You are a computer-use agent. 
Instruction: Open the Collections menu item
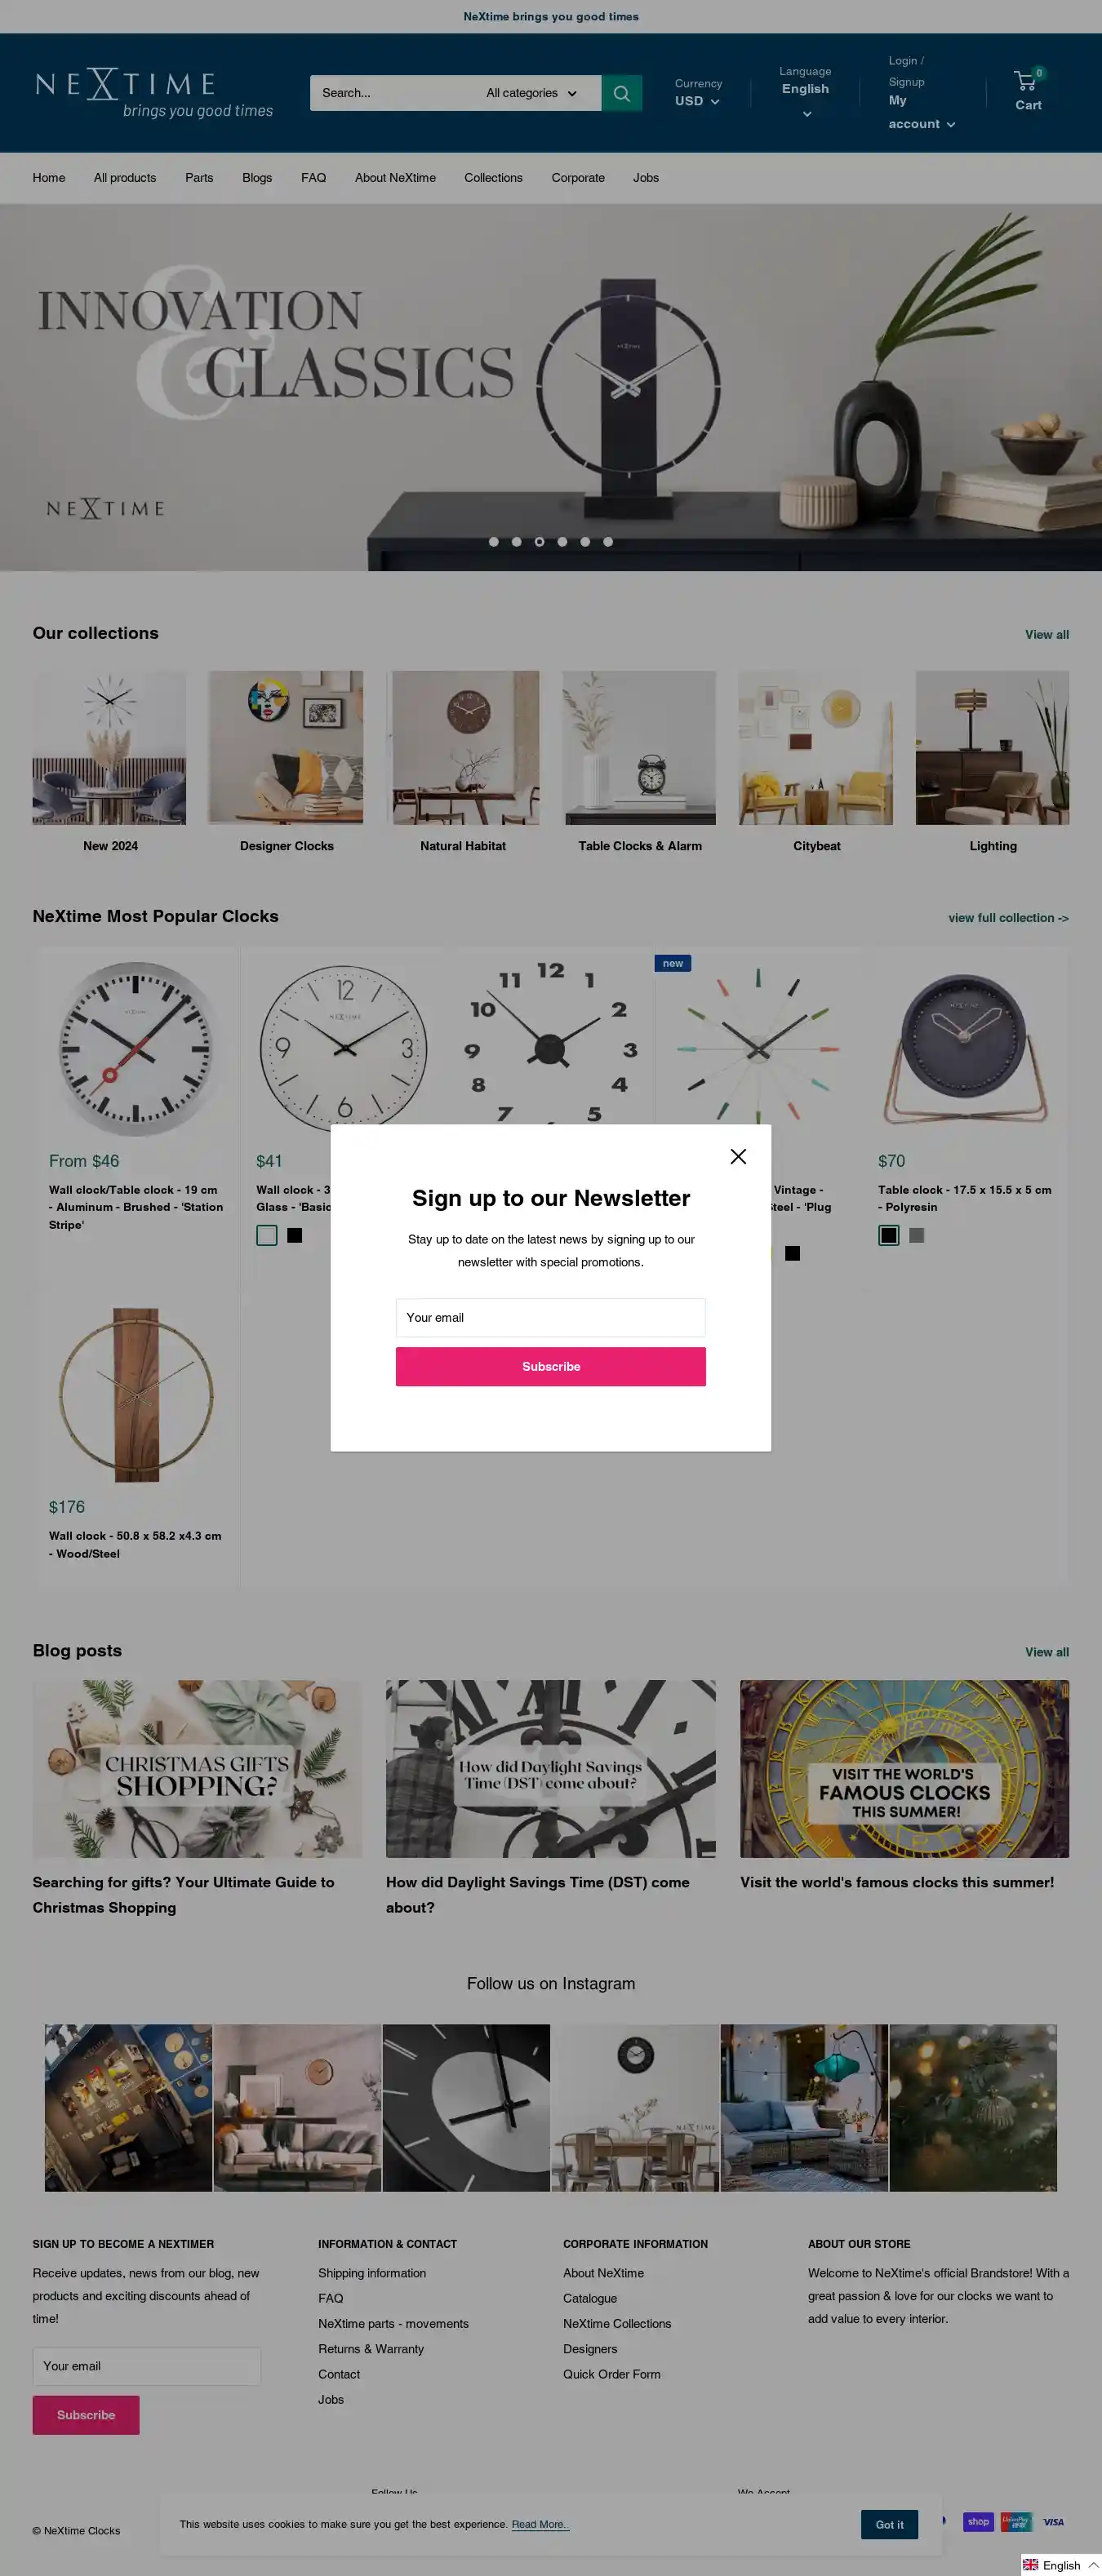pyautogui.click(x=493, y=178)
